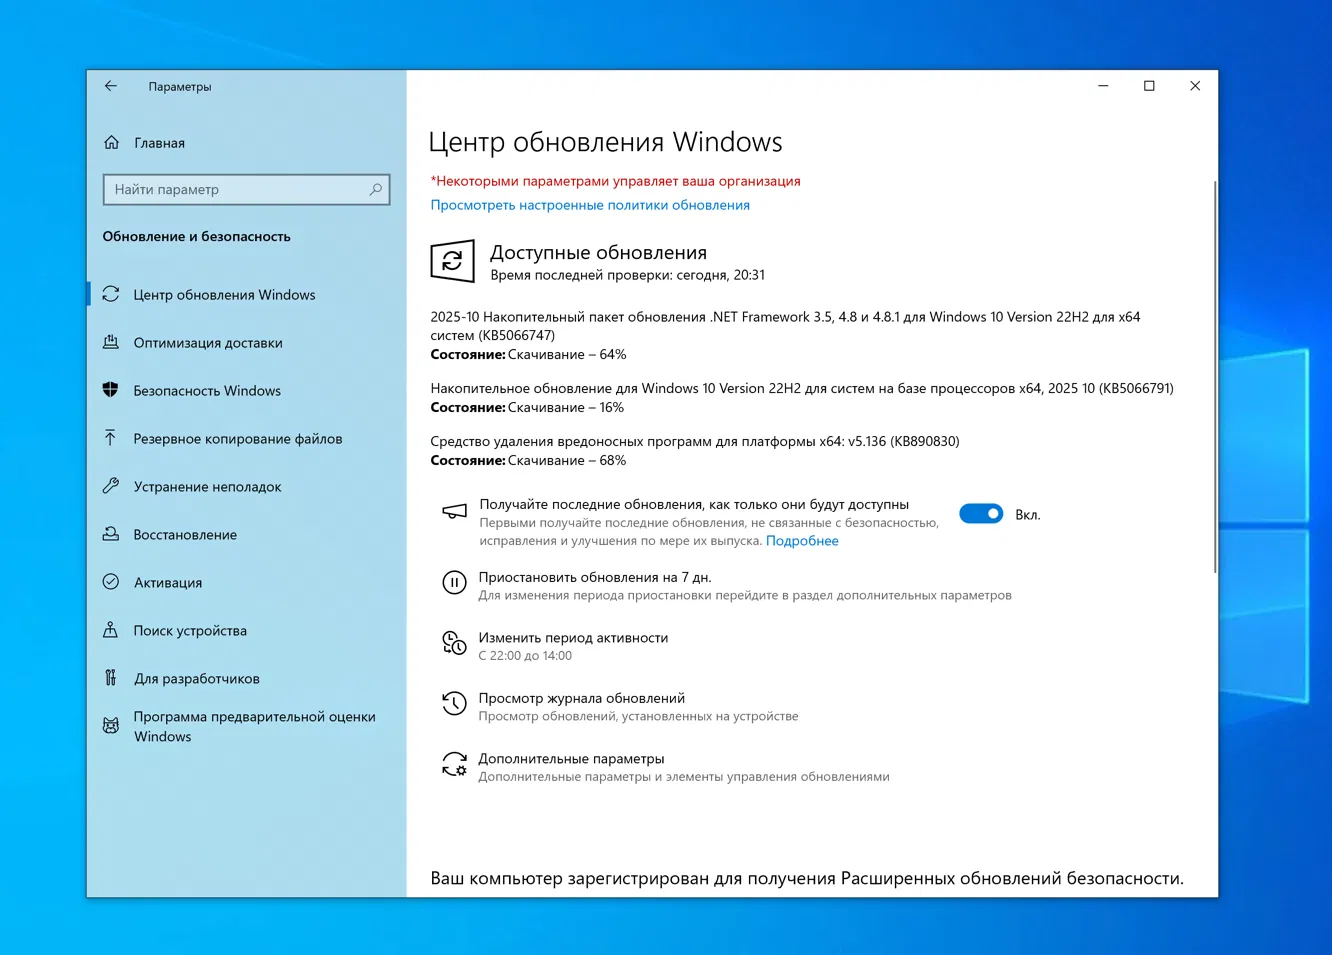Image resolution: width=1332 pixels, height=955 pixels.
Task: Click Время последней проверки: сегодня, 20:31
Action: coord(628,275)
